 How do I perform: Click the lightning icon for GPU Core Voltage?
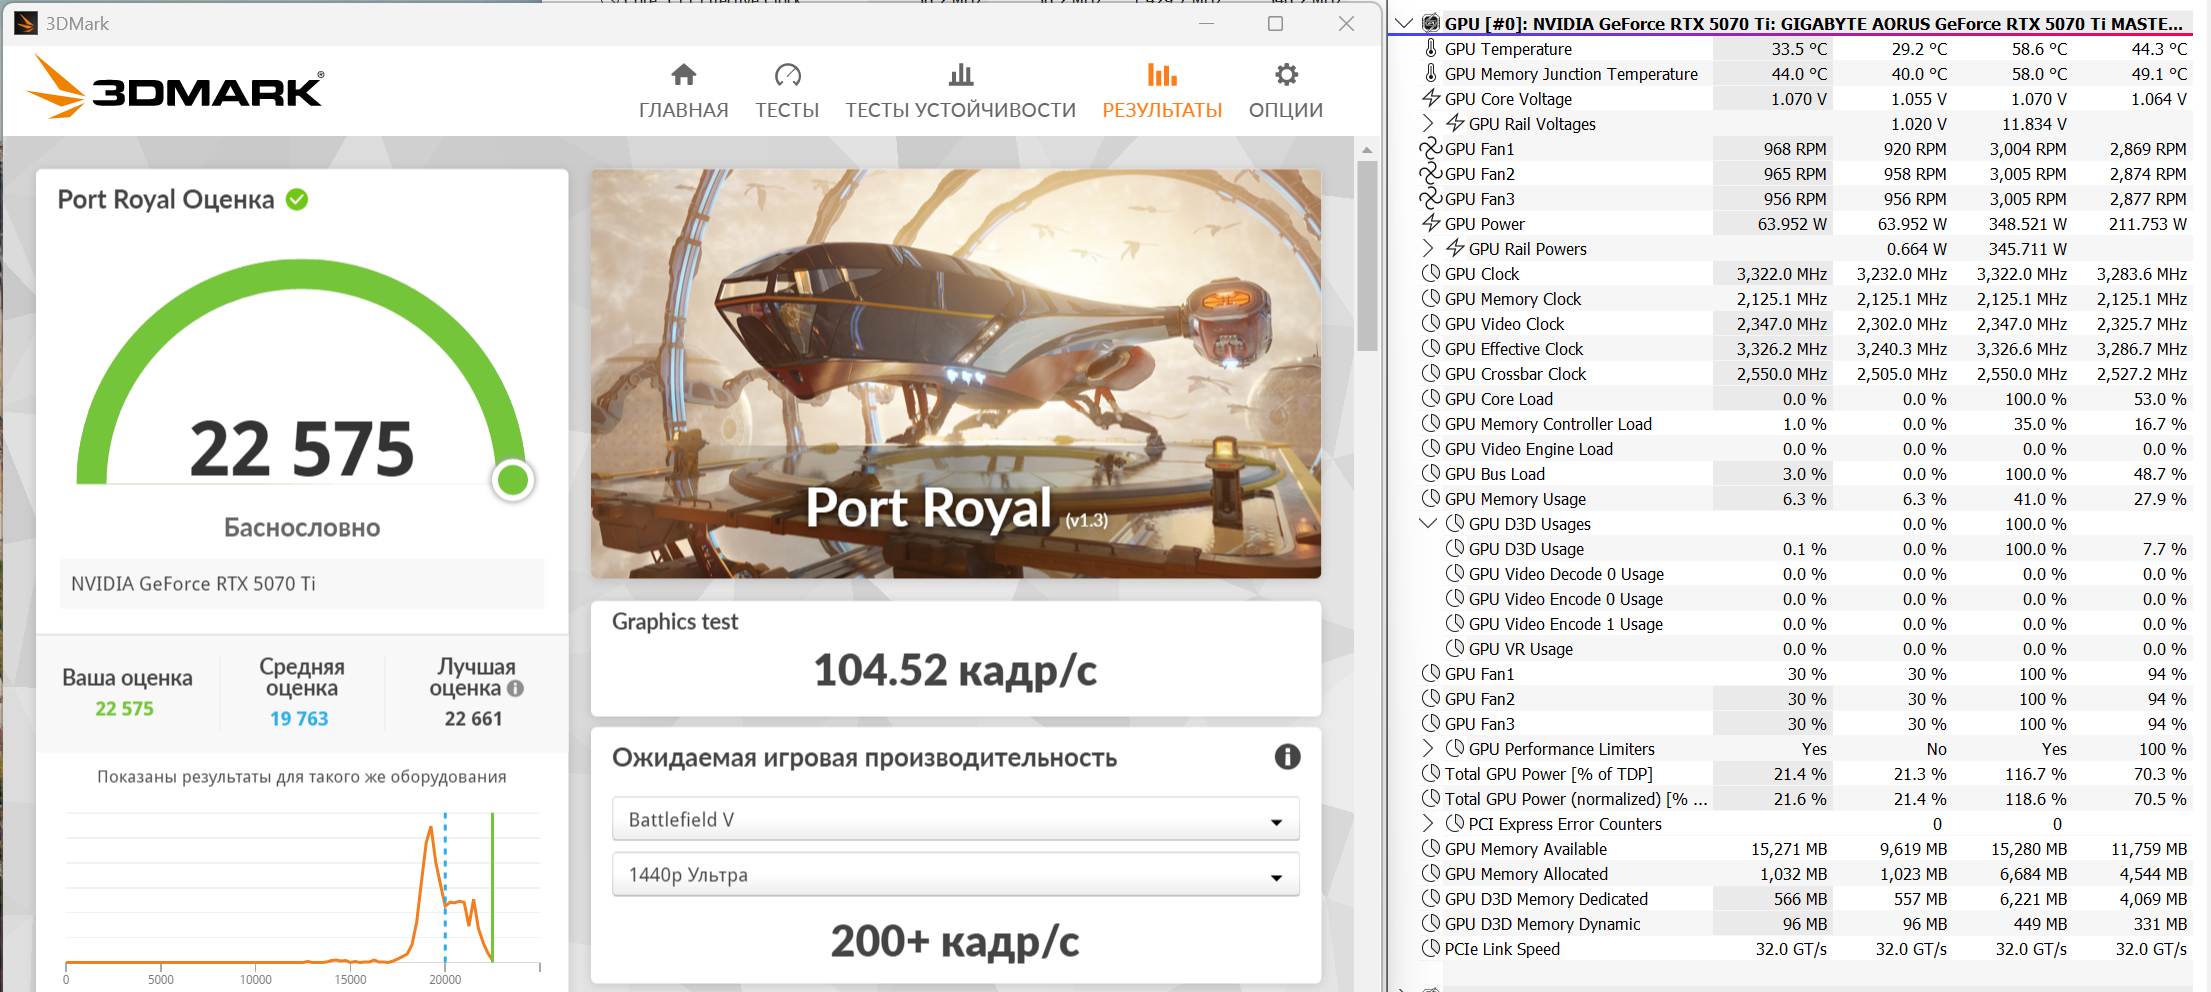coord(1431,98)
